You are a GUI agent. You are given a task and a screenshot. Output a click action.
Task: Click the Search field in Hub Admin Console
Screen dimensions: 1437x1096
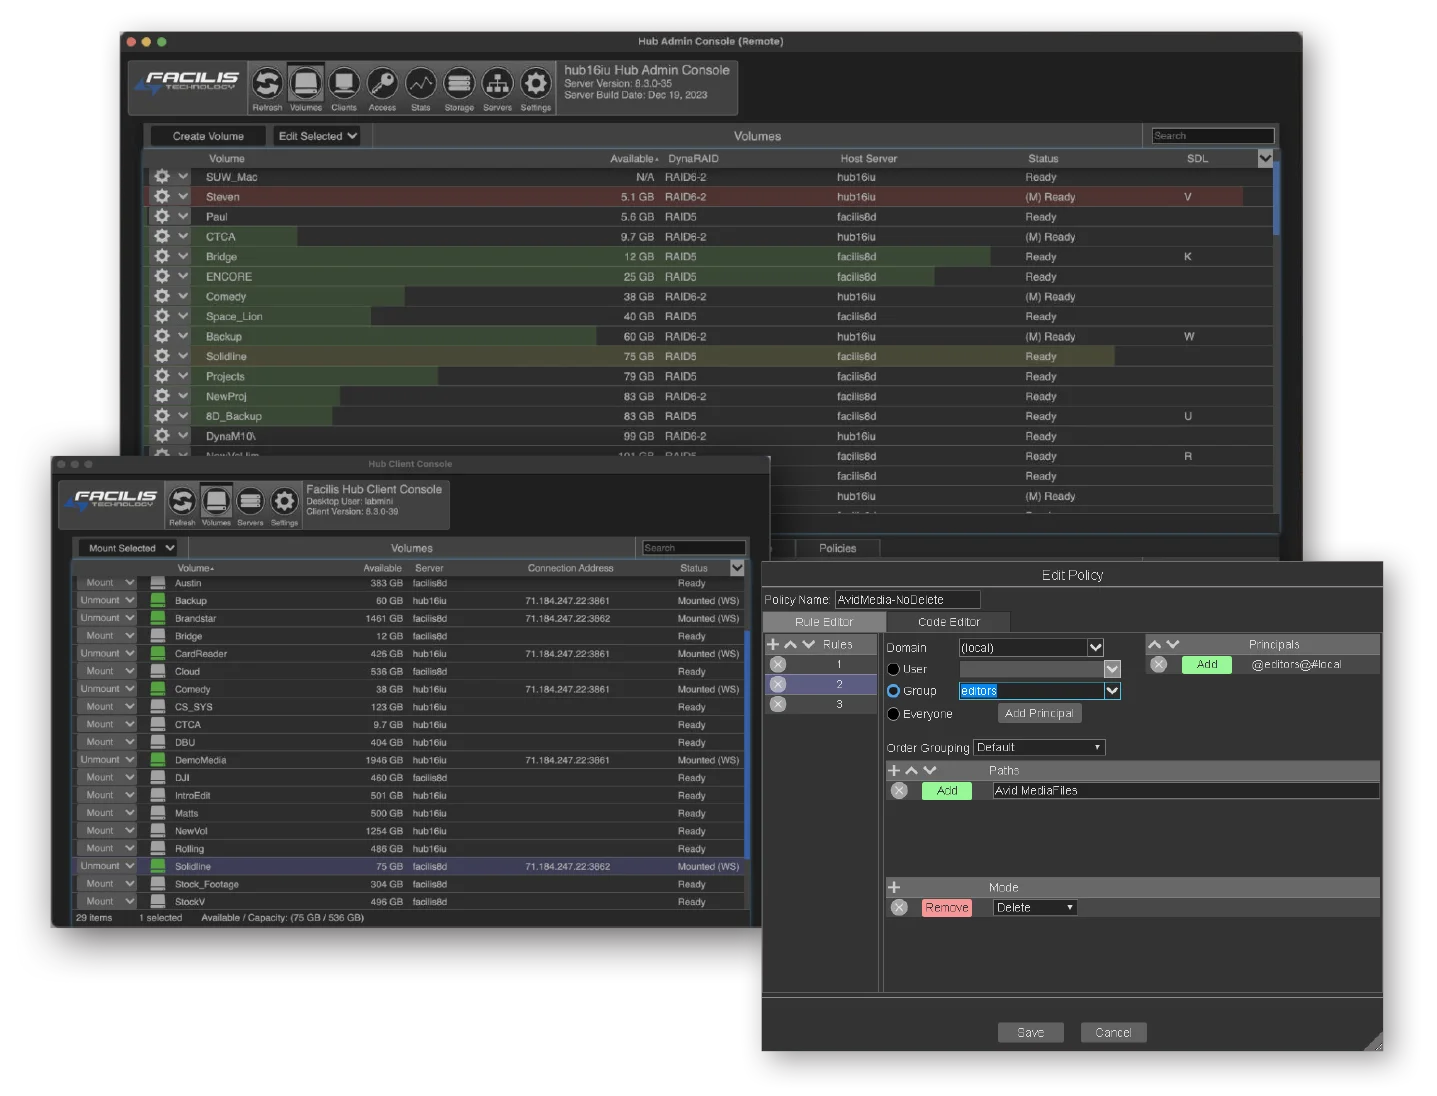[1213, 136]
